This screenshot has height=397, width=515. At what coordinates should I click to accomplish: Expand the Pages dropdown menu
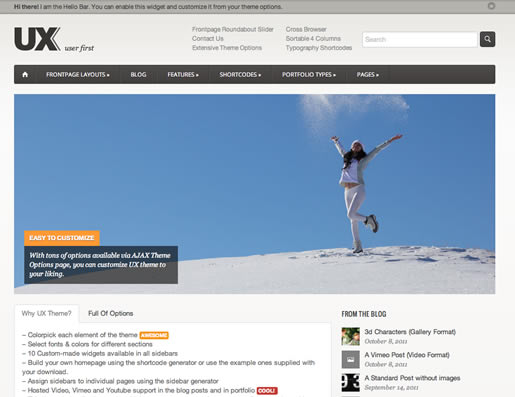[368, 75]
